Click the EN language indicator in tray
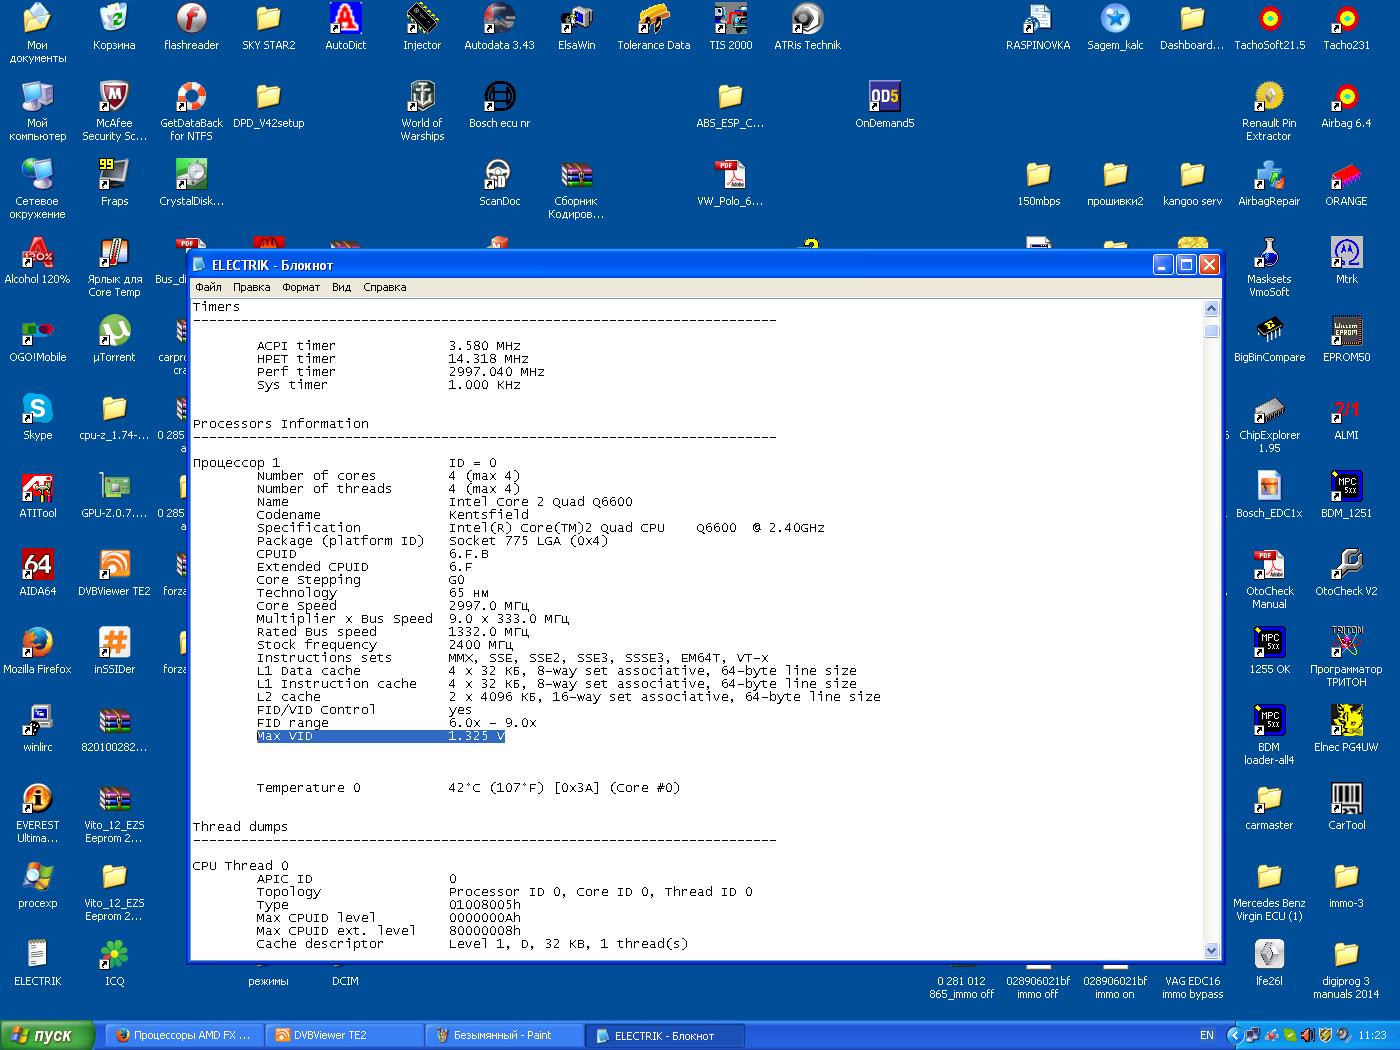1400x1050 pixels. pos(1207,1035)
